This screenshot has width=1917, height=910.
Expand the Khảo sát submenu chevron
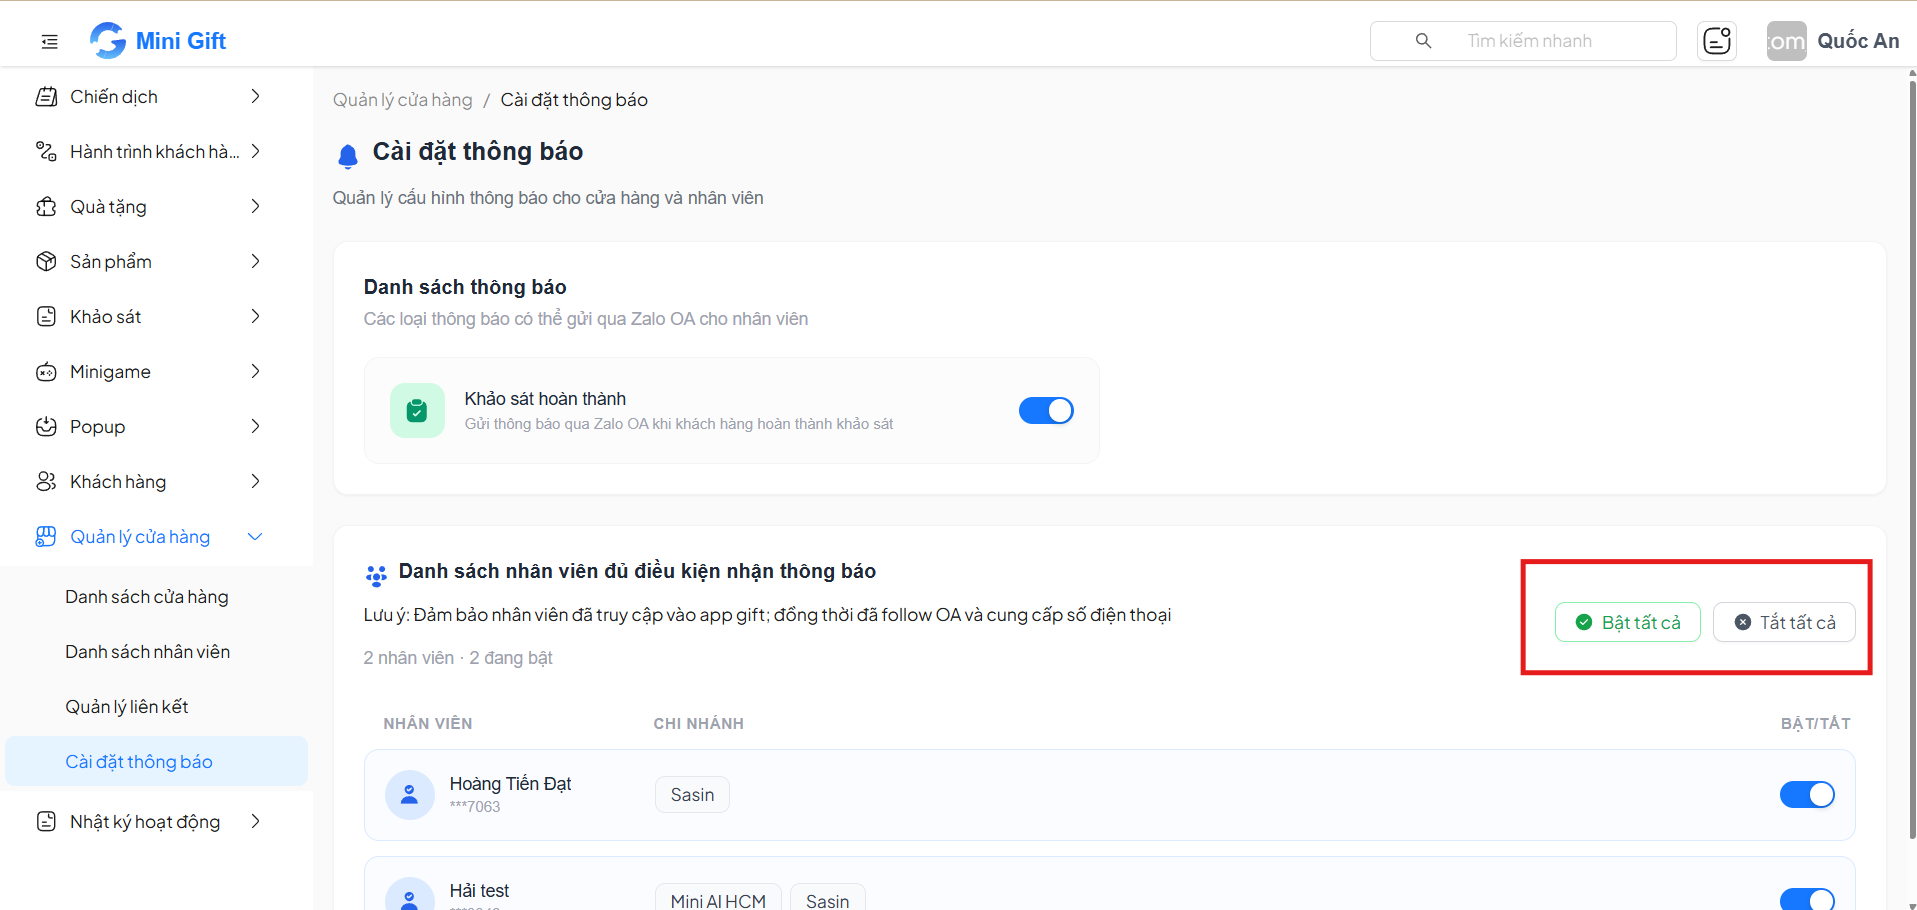[x=255, y=317]
